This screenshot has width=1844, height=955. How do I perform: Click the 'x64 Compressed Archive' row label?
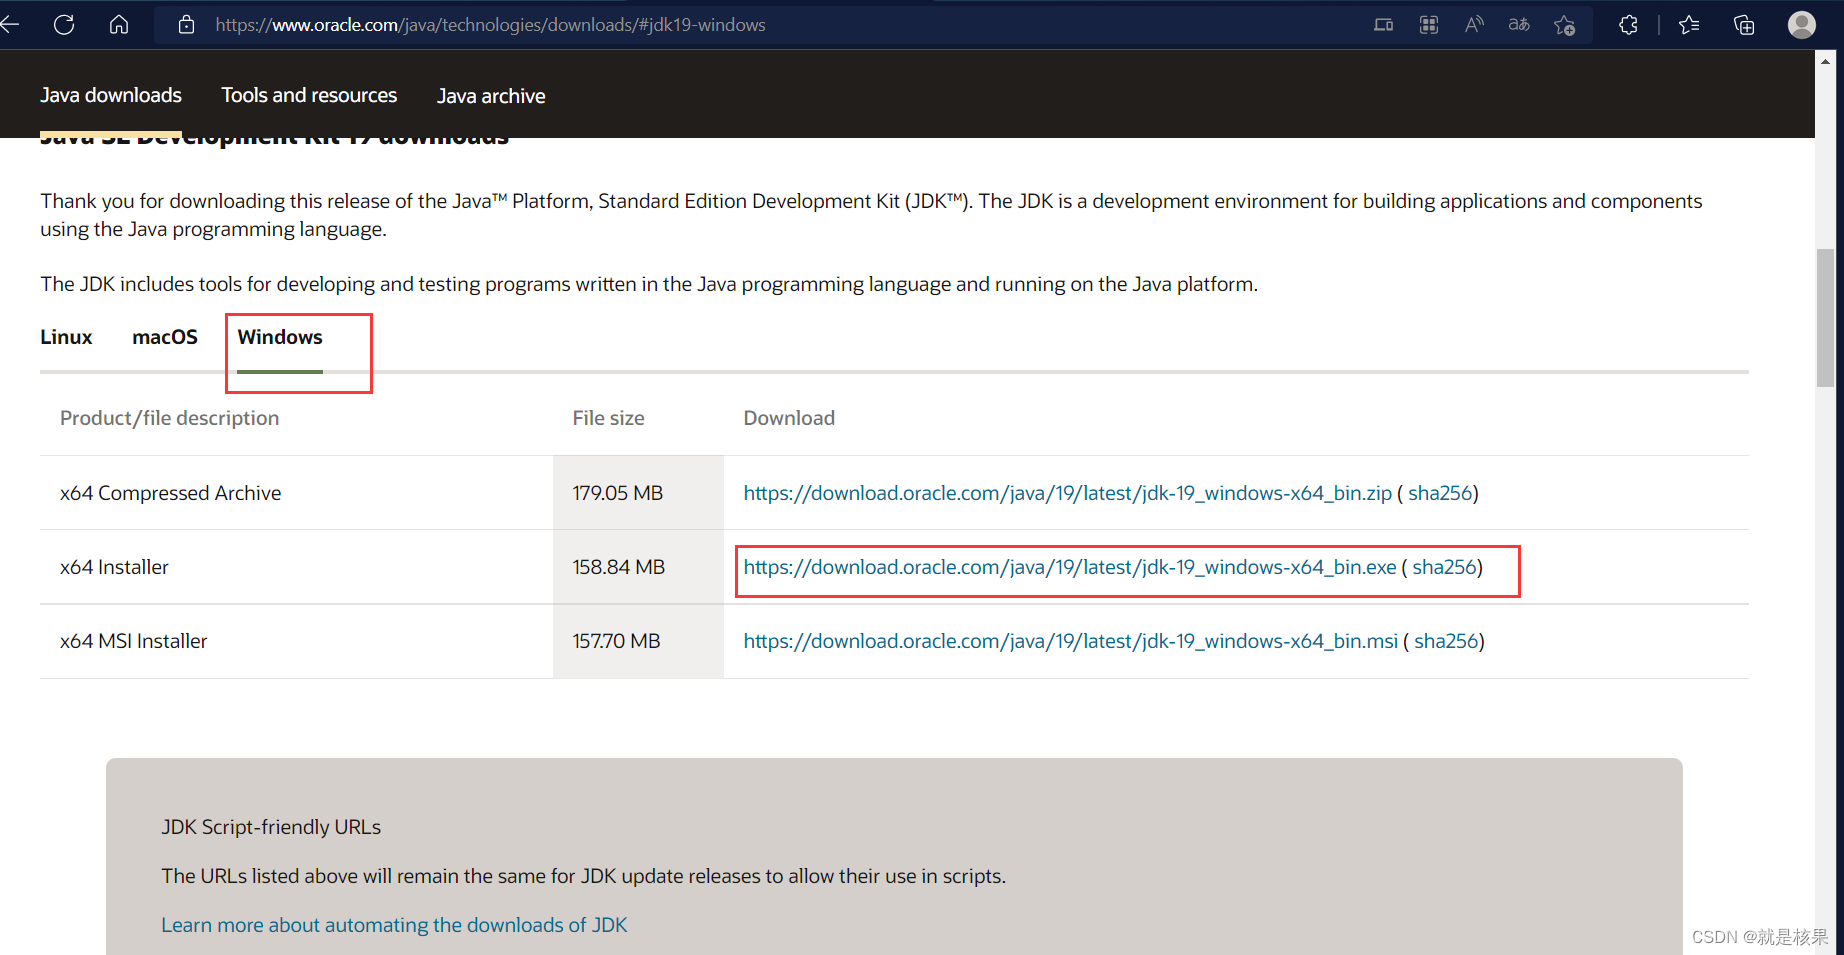tap(170, 493)
